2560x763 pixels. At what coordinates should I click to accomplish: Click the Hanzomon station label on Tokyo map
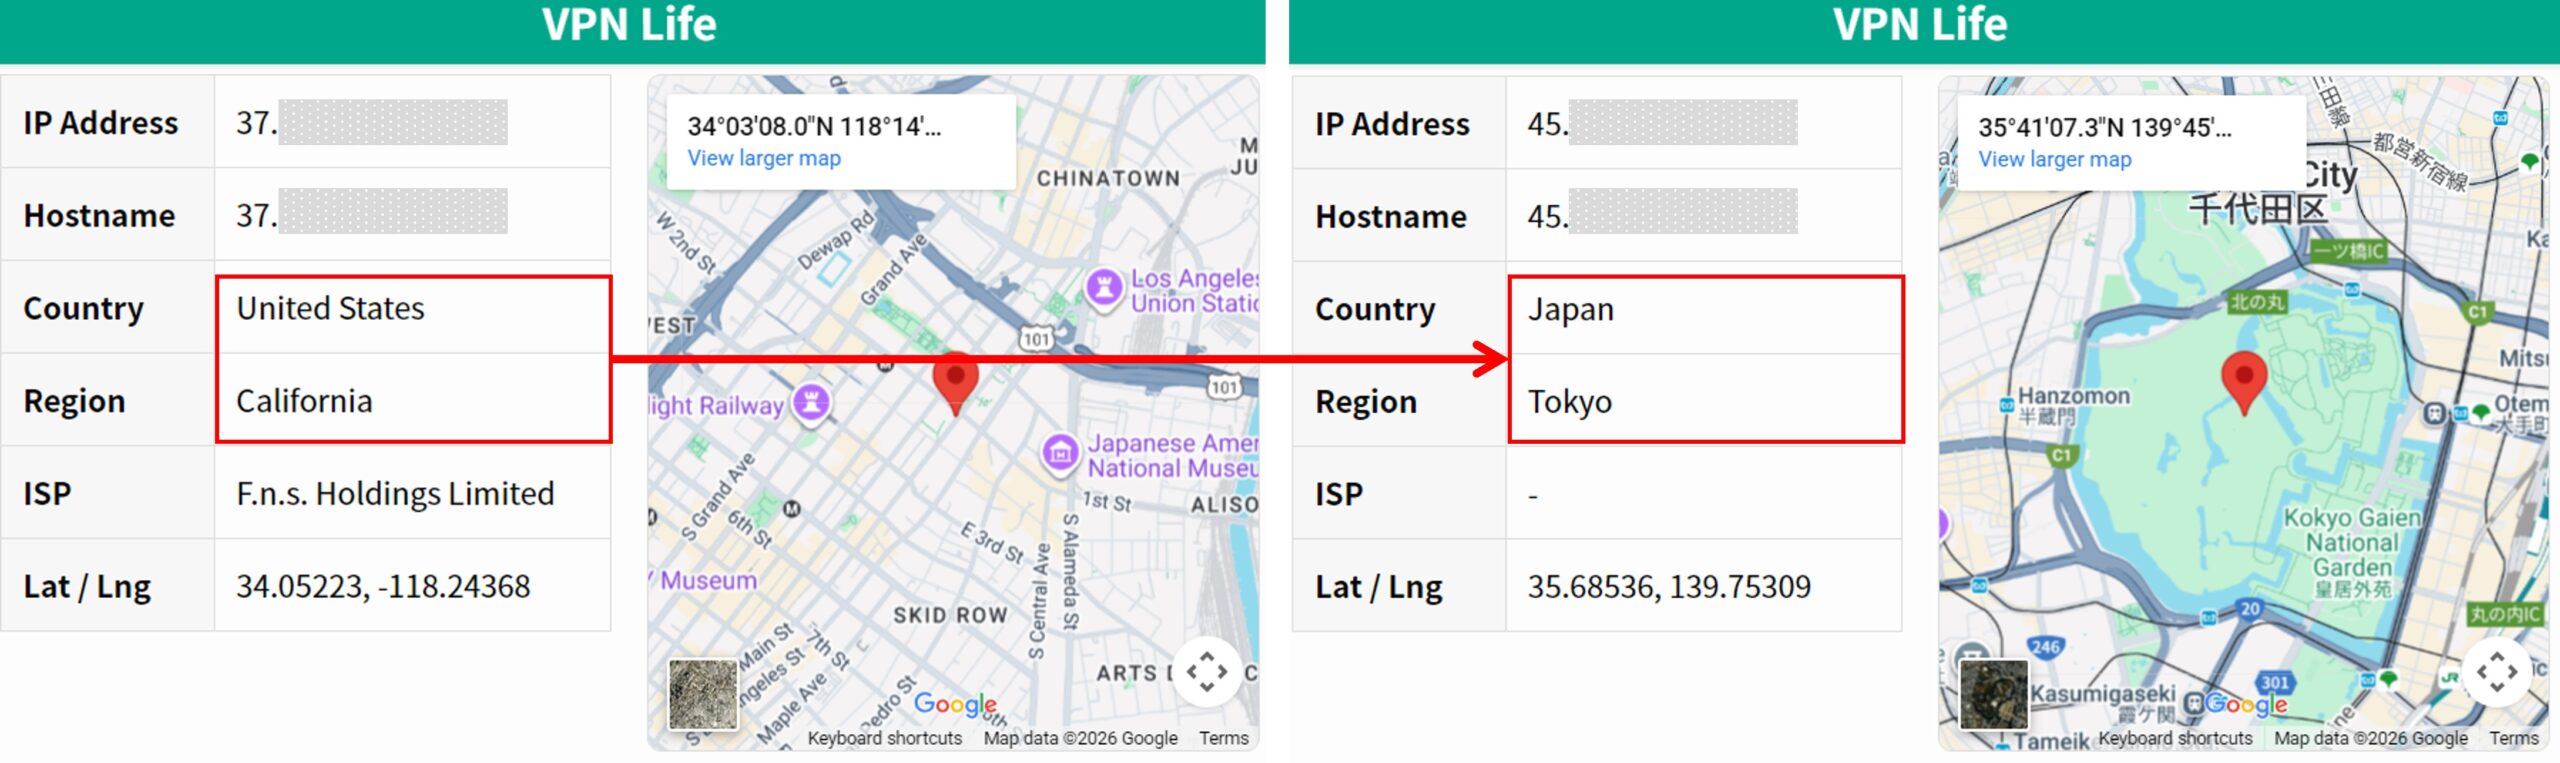pos(2073,405)
